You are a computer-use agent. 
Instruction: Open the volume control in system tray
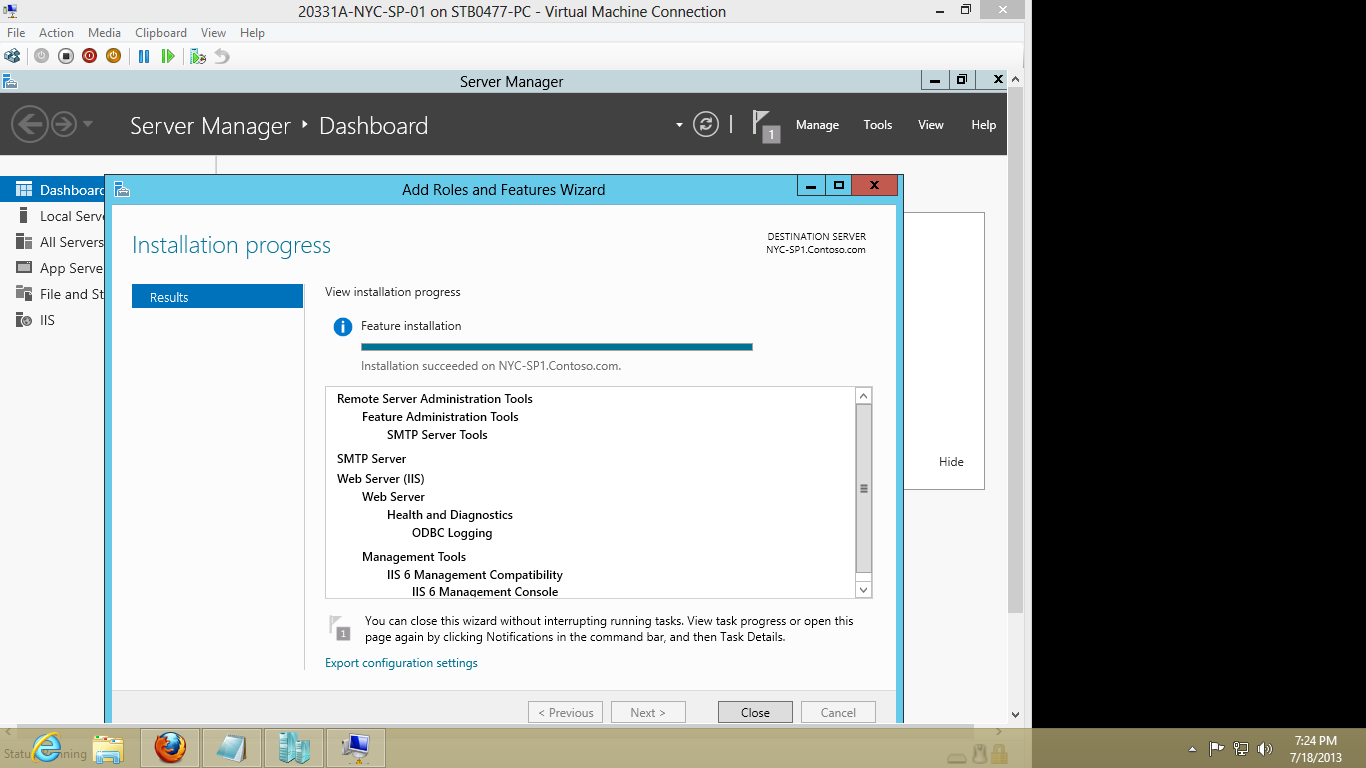pos(1265,748)
